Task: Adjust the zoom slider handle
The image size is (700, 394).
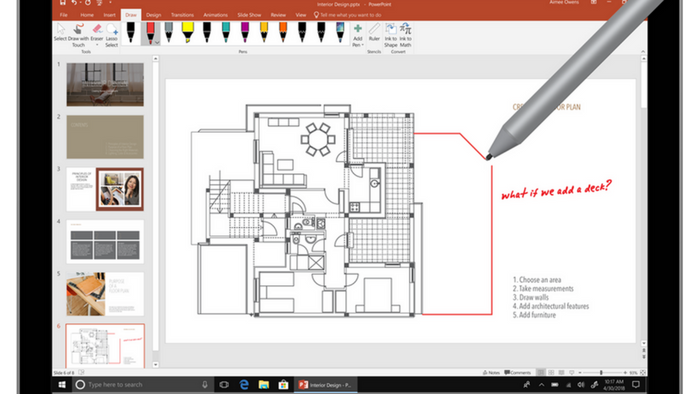Action: pyautogui.click(x=601, y=373)
